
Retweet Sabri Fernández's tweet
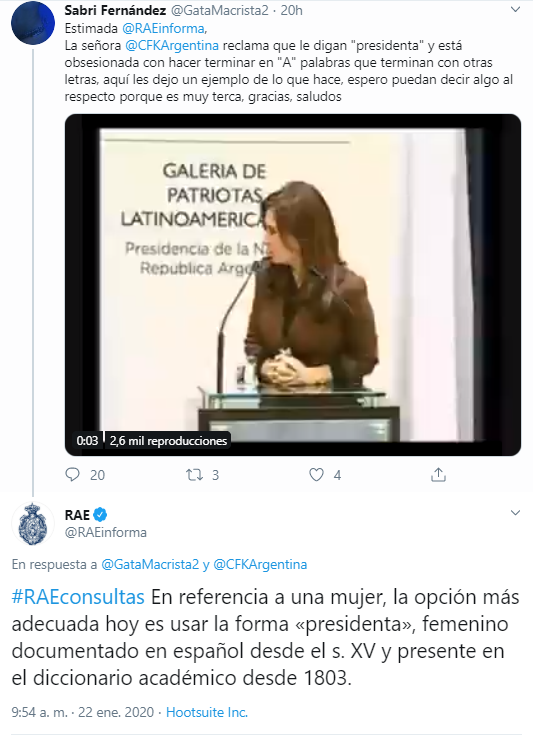194,475
